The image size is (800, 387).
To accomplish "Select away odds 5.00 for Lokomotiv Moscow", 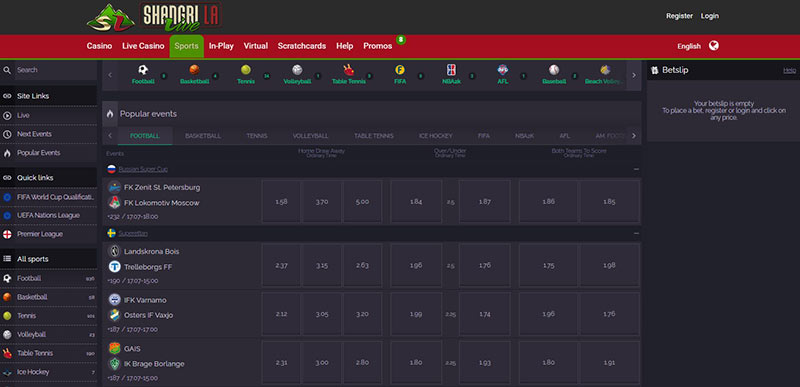I will pyautogui.click(x=362, y=201).
